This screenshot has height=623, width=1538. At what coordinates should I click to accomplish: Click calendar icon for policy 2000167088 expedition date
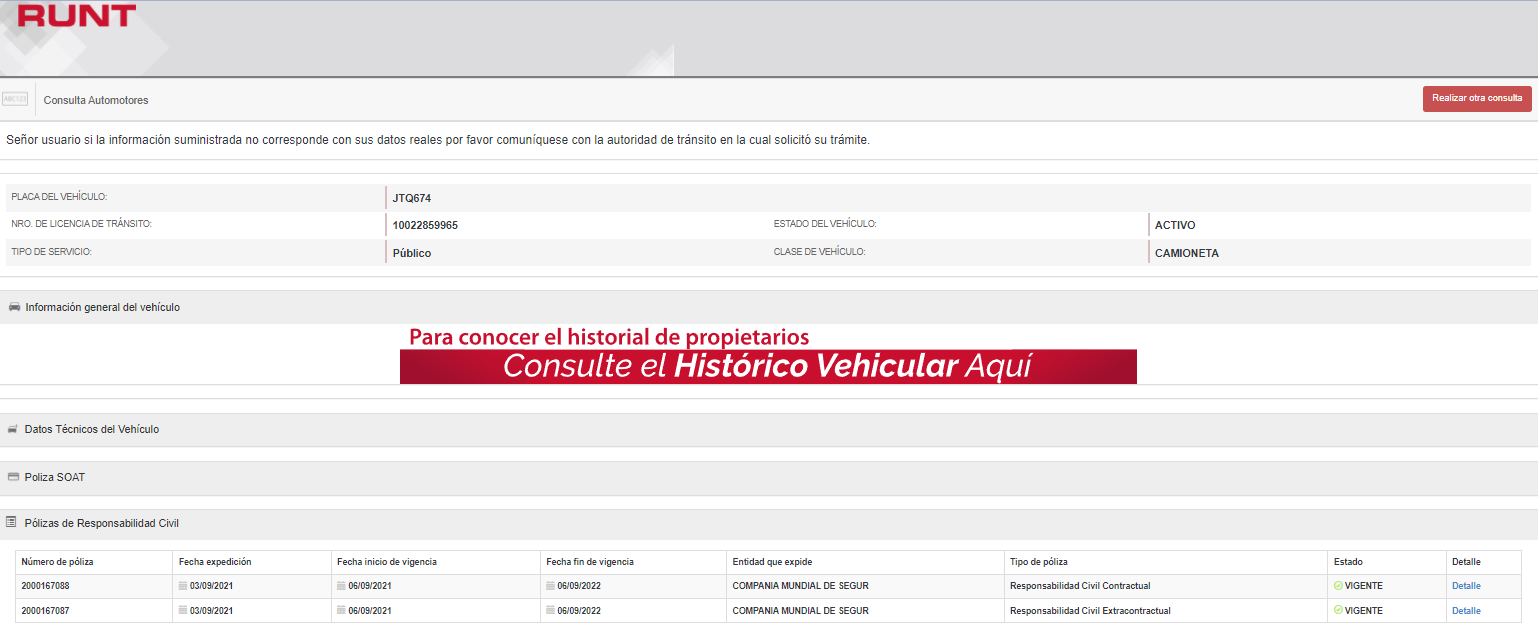pos(183,586)
